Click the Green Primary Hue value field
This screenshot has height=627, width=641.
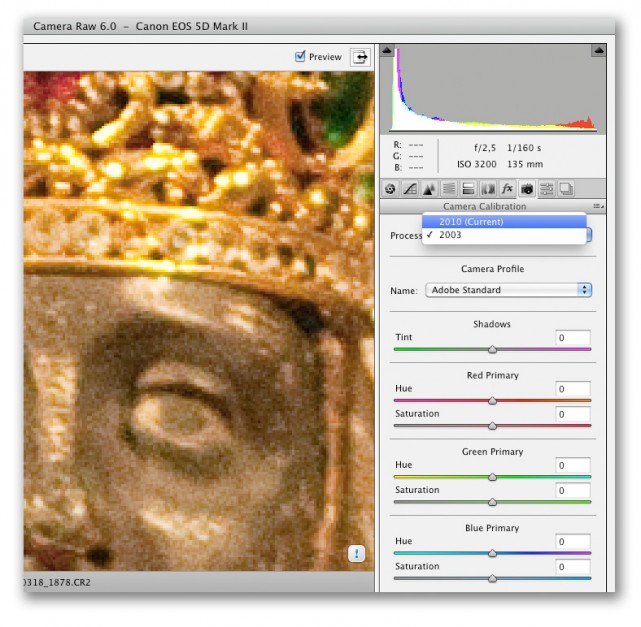point(573,465)
